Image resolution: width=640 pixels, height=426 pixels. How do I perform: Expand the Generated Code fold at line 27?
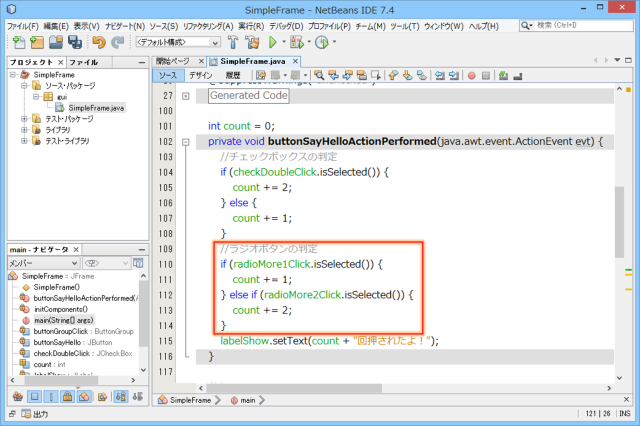pyautogui.click(x=186, y=96)
